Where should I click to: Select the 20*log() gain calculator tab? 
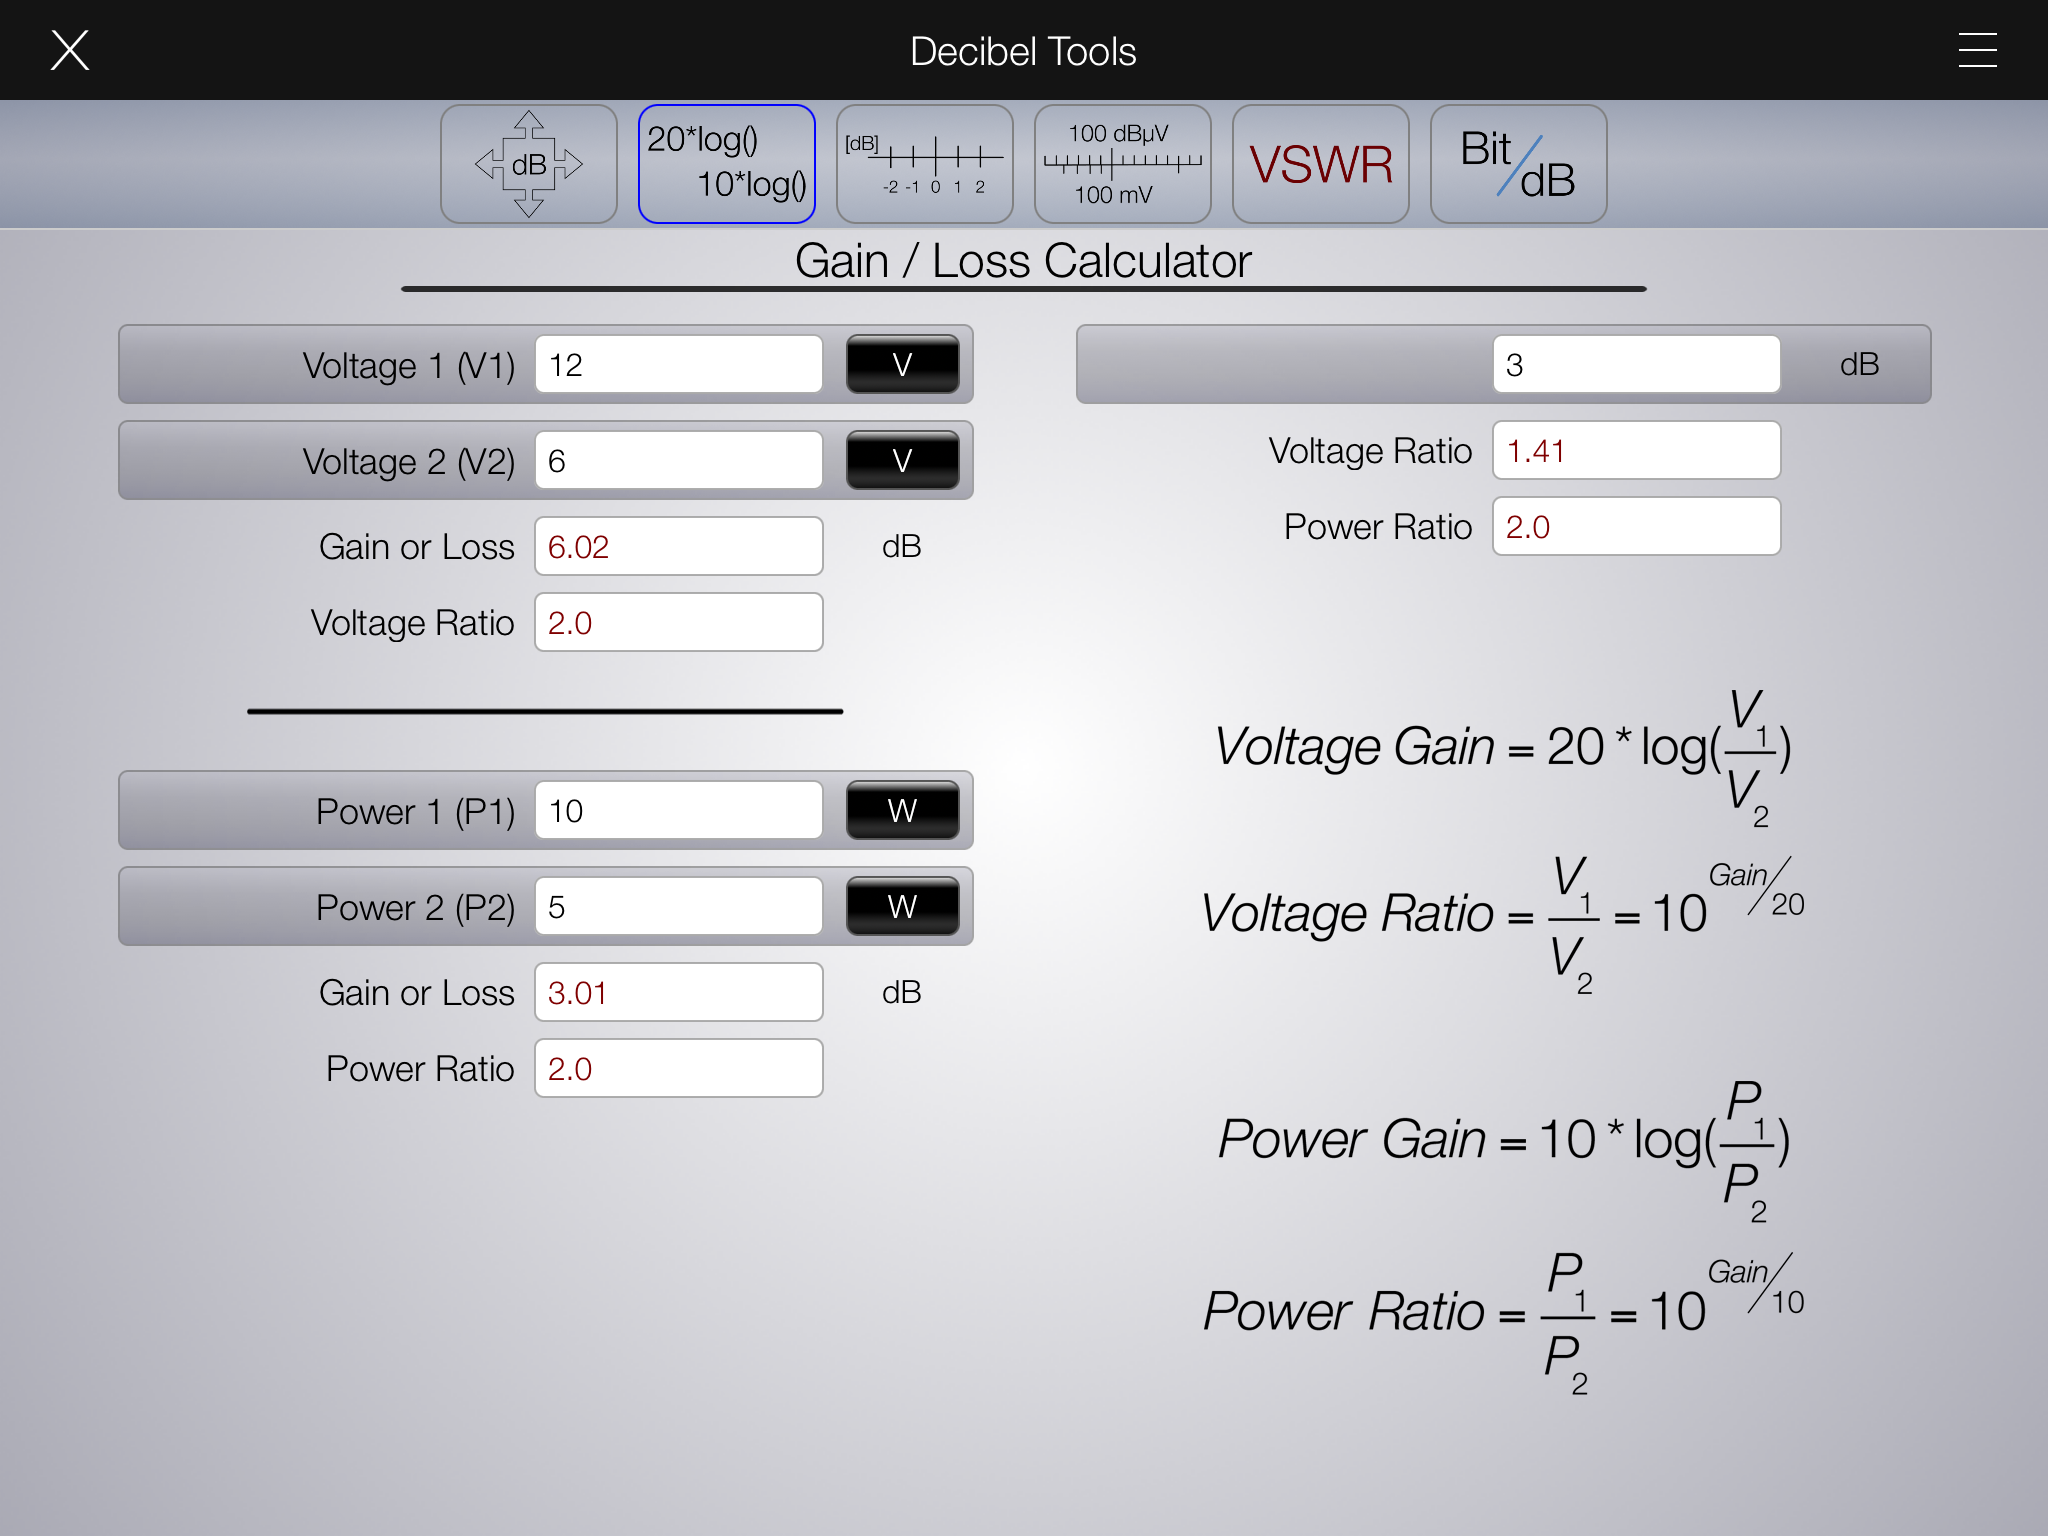726,164
